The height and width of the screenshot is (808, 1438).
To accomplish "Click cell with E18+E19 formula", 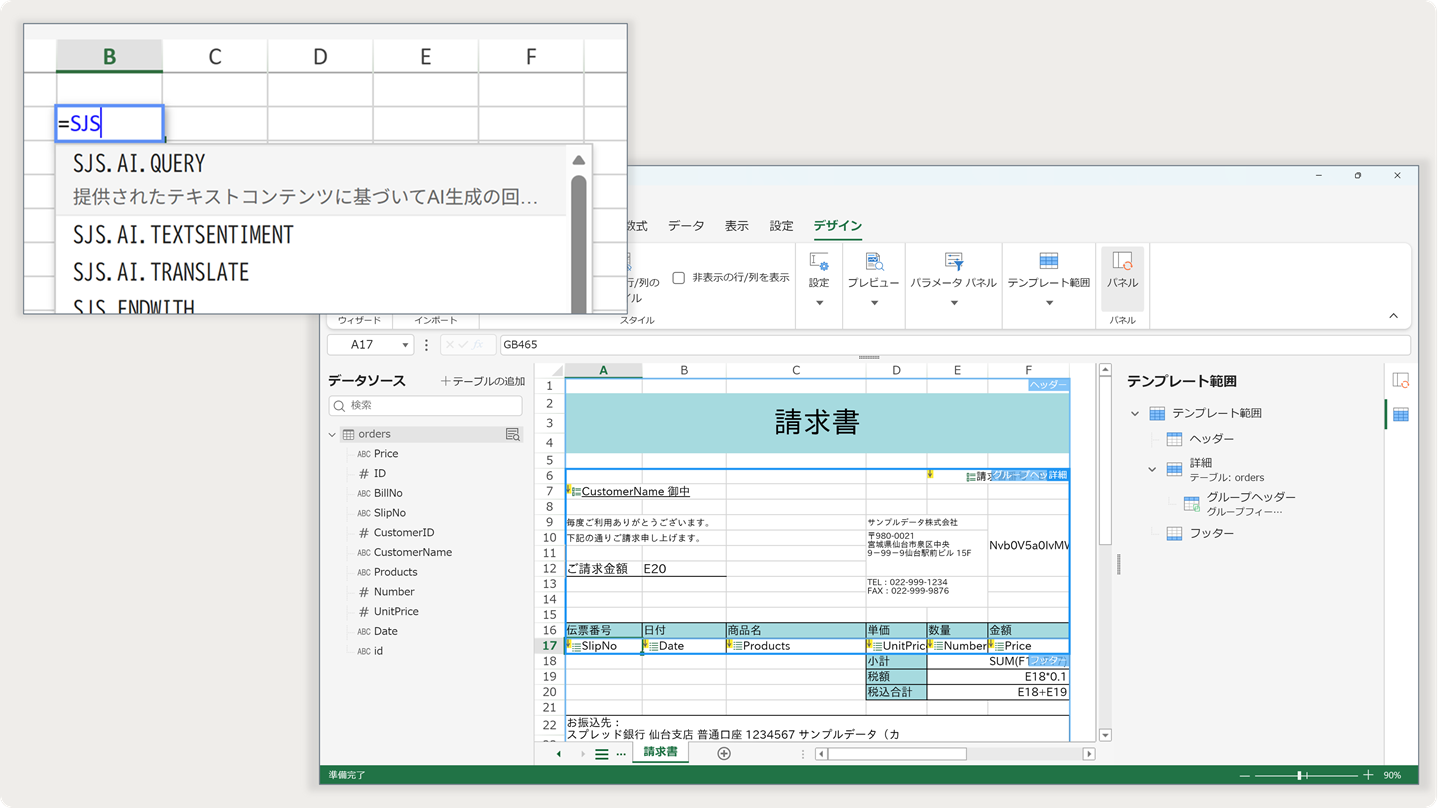I will pyautogui.click(x=997, y=692).
